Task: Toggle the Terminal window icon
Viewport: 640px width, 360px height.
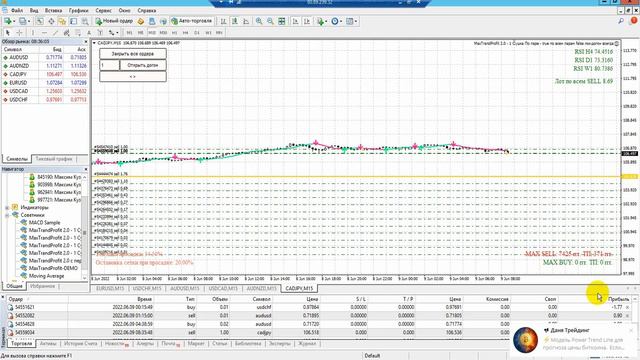Action: point(73,21)
